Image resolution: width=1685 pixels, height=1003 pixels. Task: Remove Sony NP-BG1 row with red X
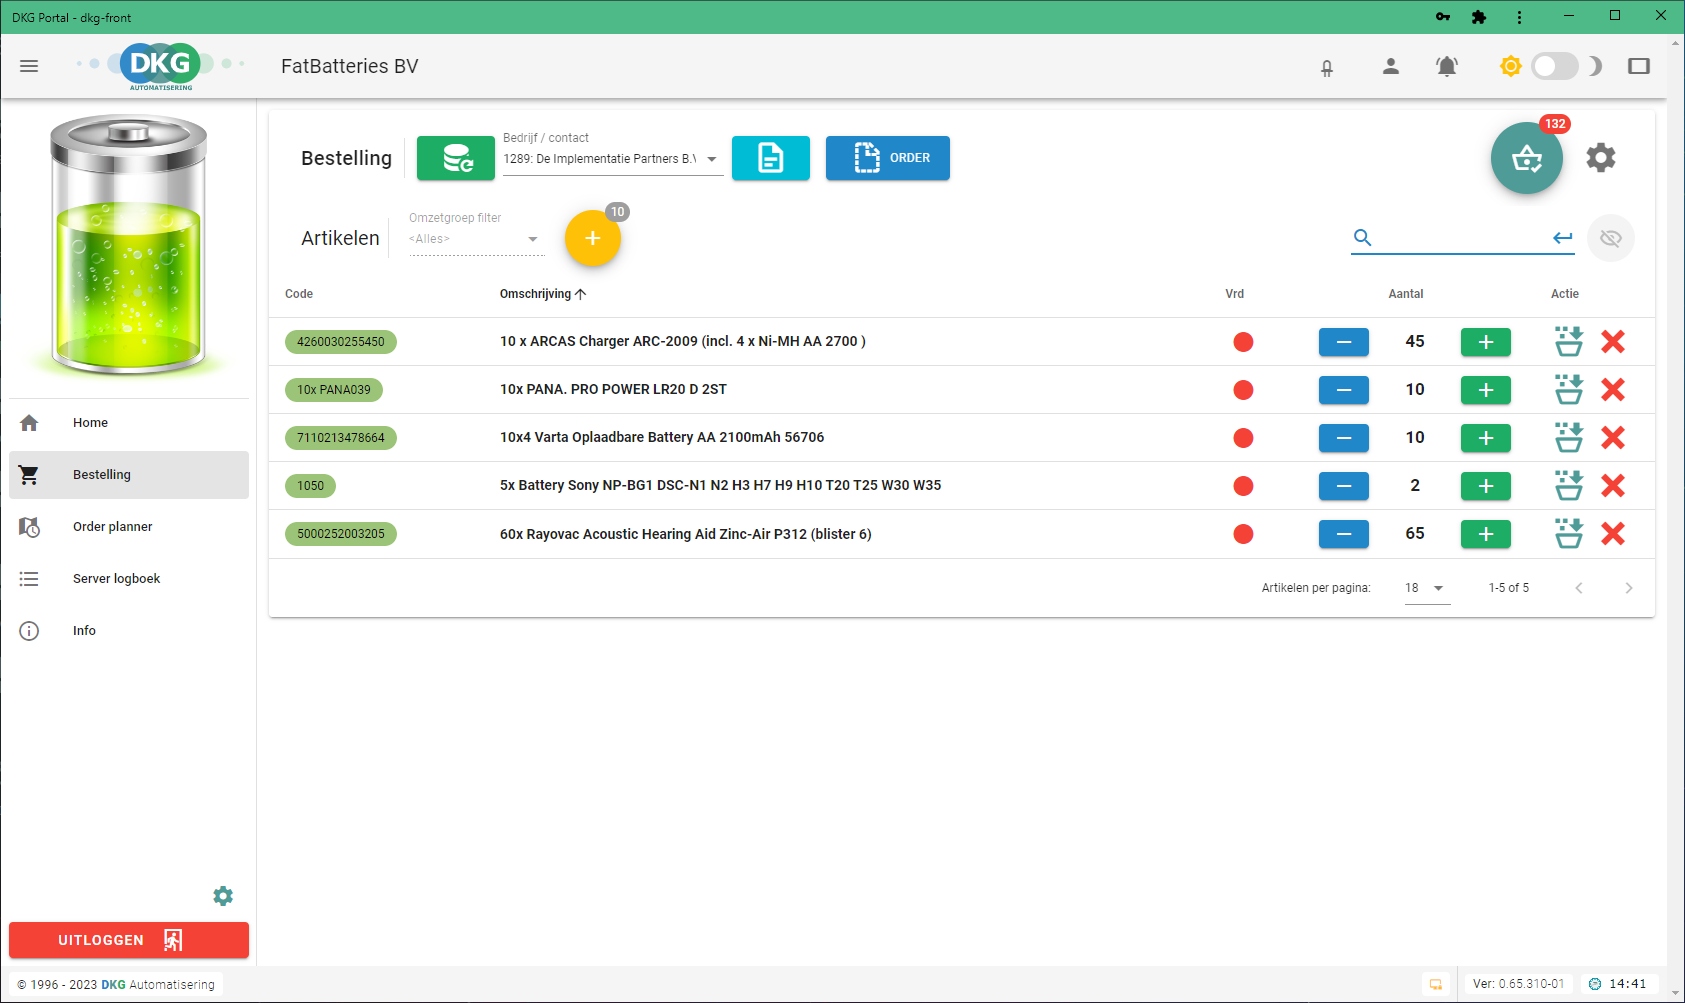[x=1613, y=486]
